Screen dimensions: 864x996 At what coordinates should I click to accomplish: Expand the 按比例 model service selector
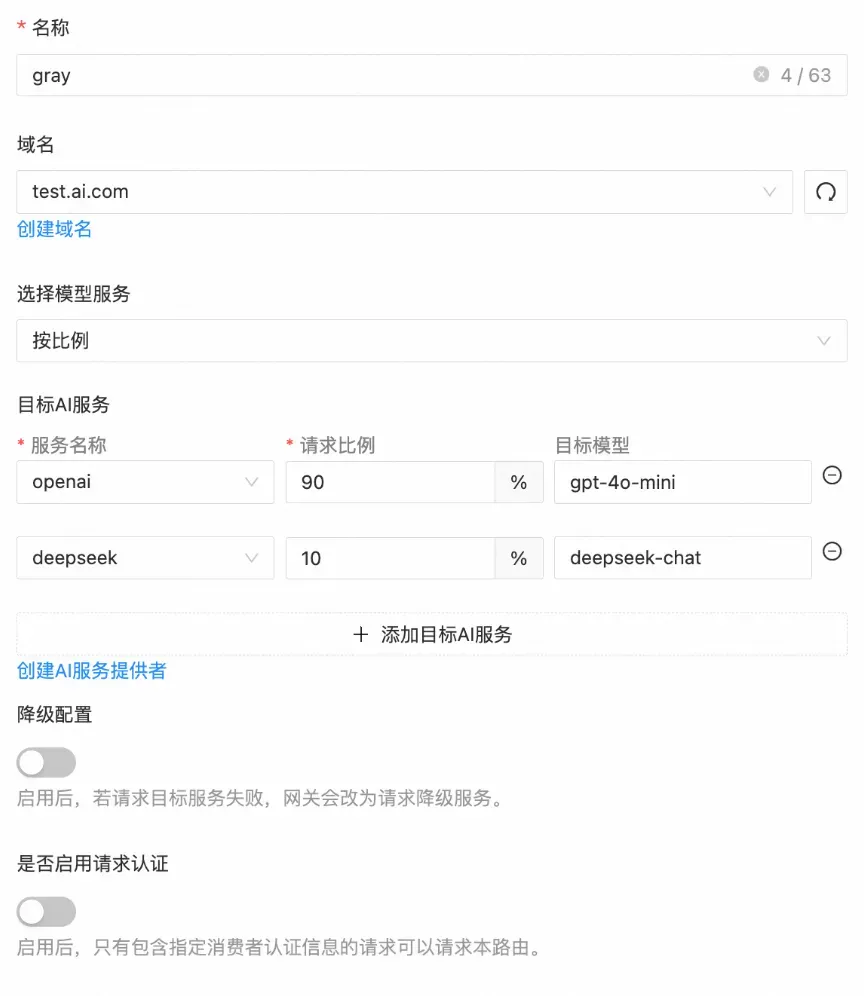click(432, 340)
